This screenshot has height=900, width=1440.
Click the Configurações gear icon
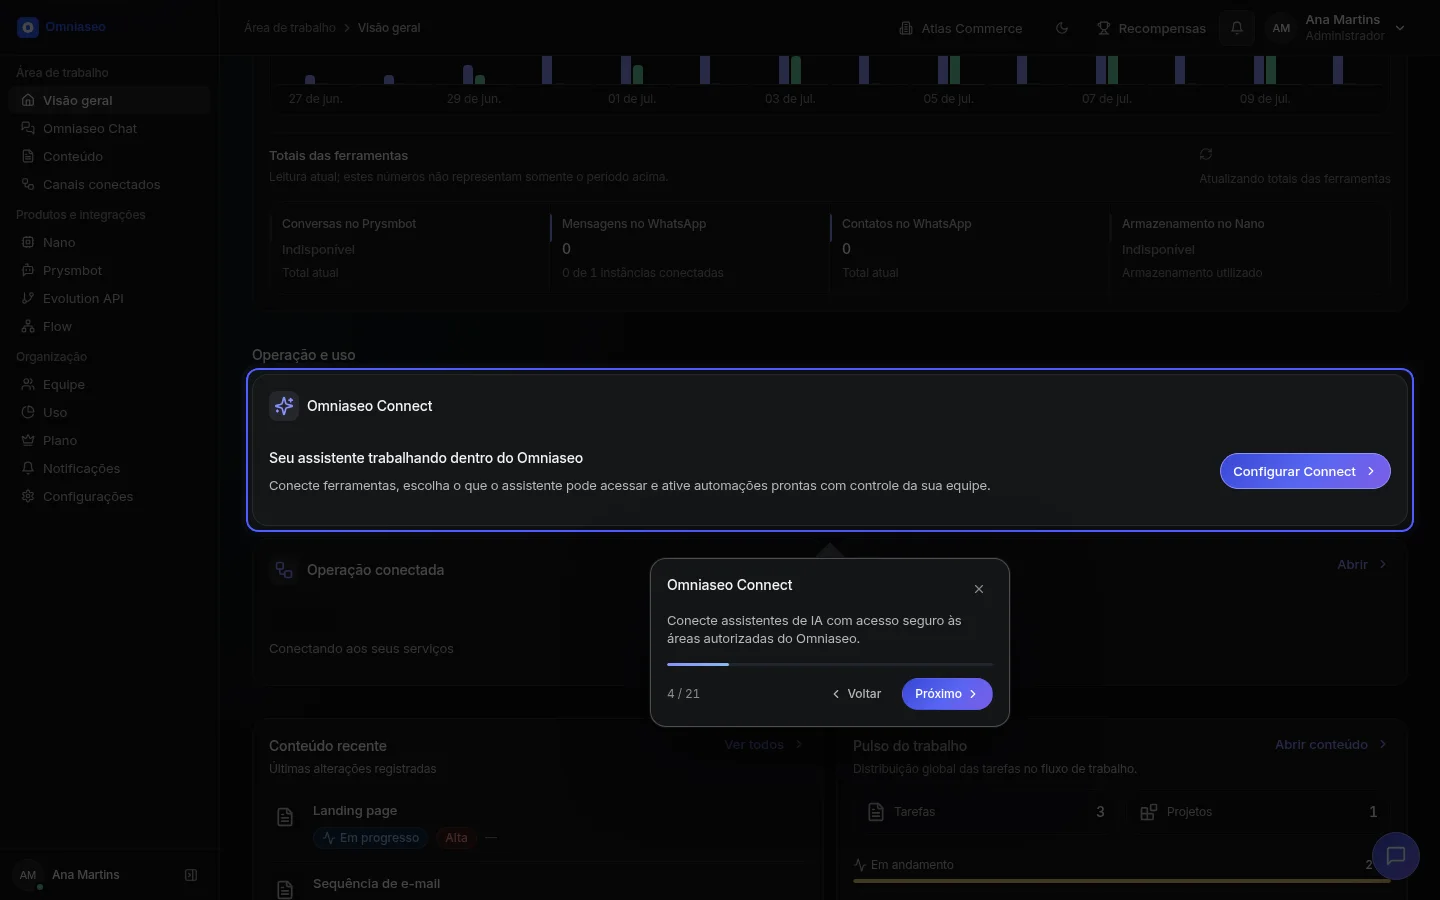[28, 496]
